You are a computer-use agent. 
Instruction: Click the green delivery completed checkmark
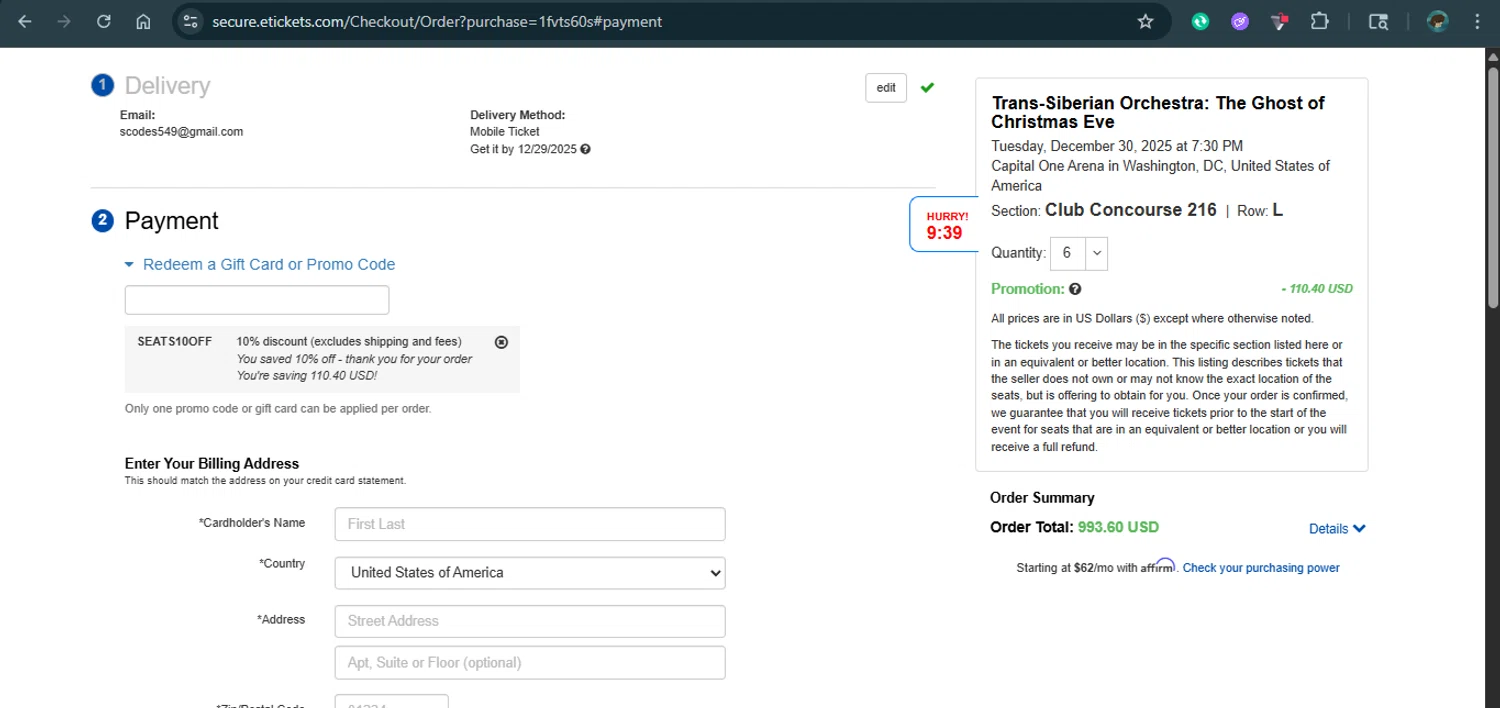[927, 87]
